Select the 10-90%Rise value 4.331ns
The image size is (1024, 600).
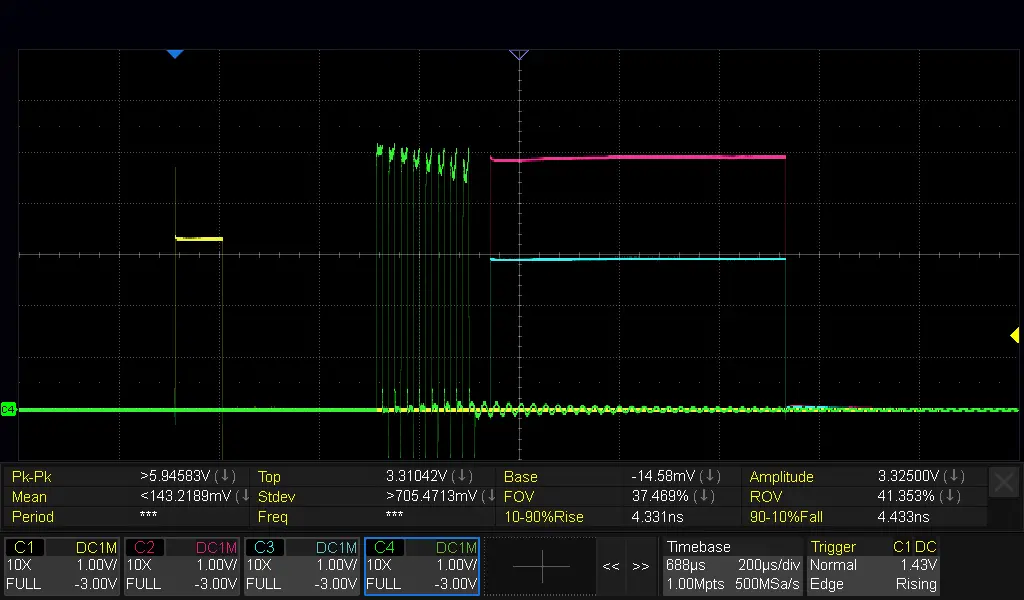pyautogui.click(x=657, y=516)
